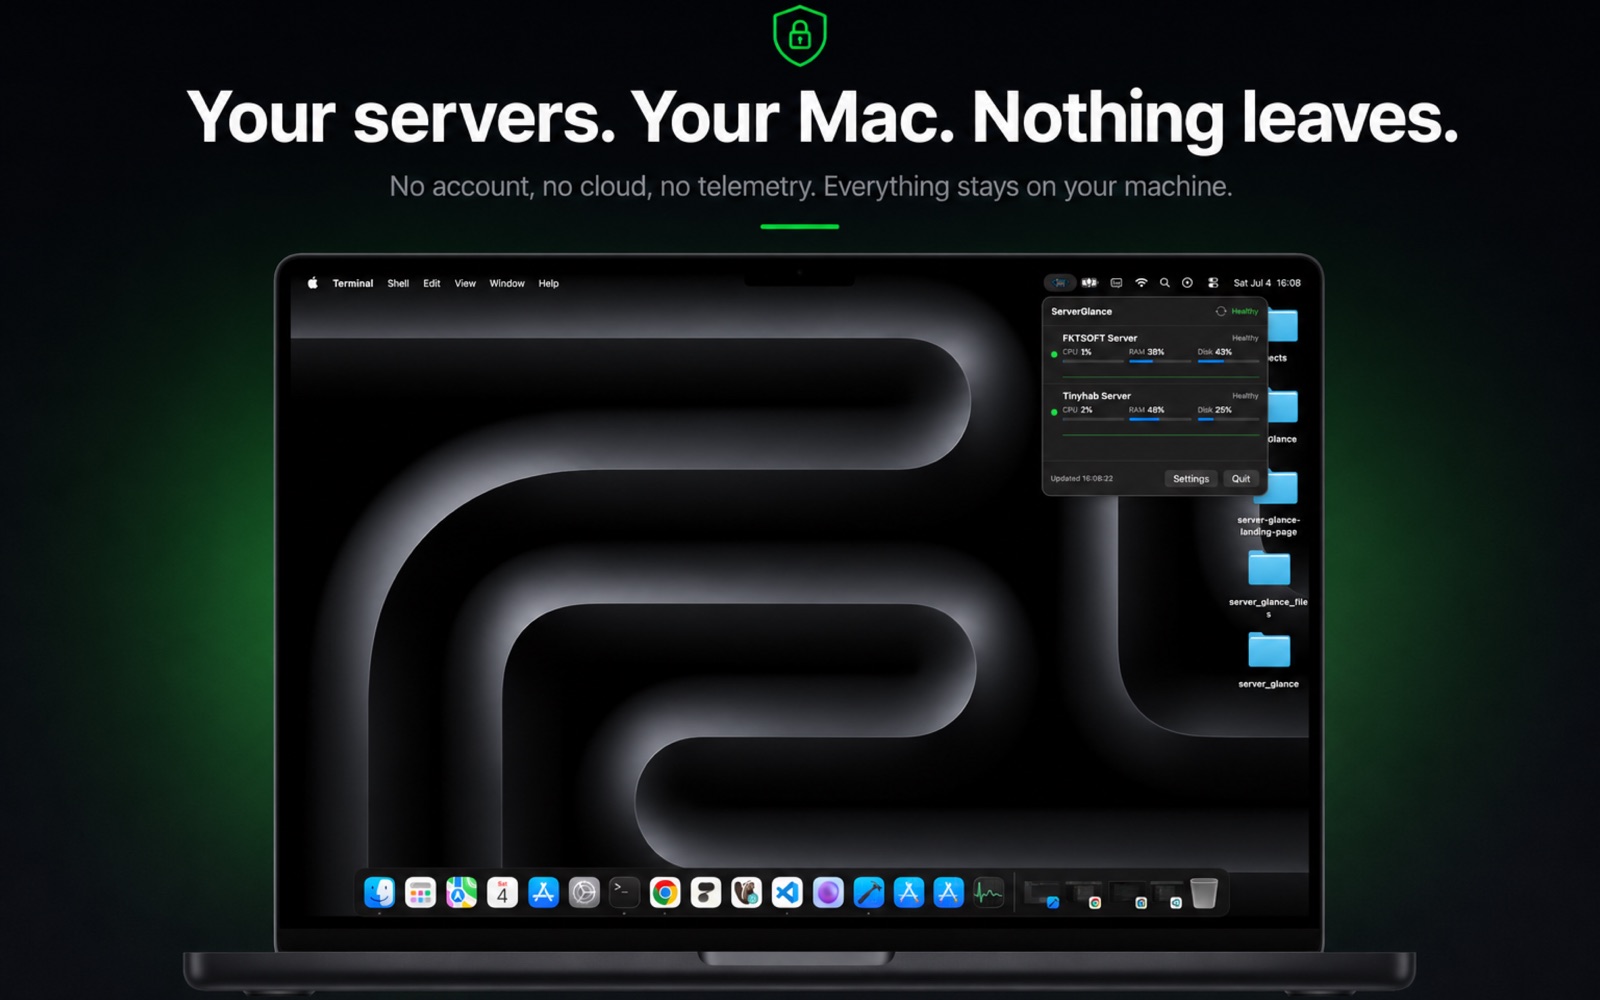
Task: Click the battery status icon in the menu bar
Action: pyautogui.click(x=1089, y=283)
